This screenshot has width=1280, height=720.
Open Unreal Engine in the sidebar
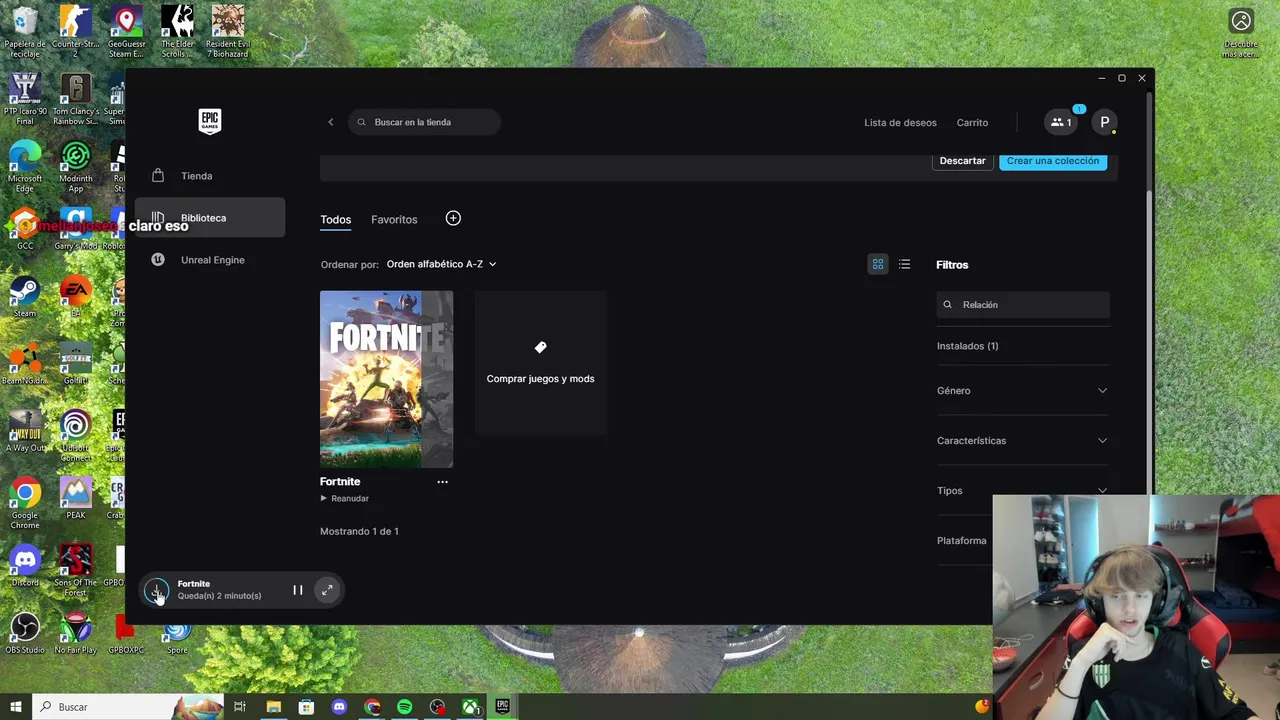210,260
